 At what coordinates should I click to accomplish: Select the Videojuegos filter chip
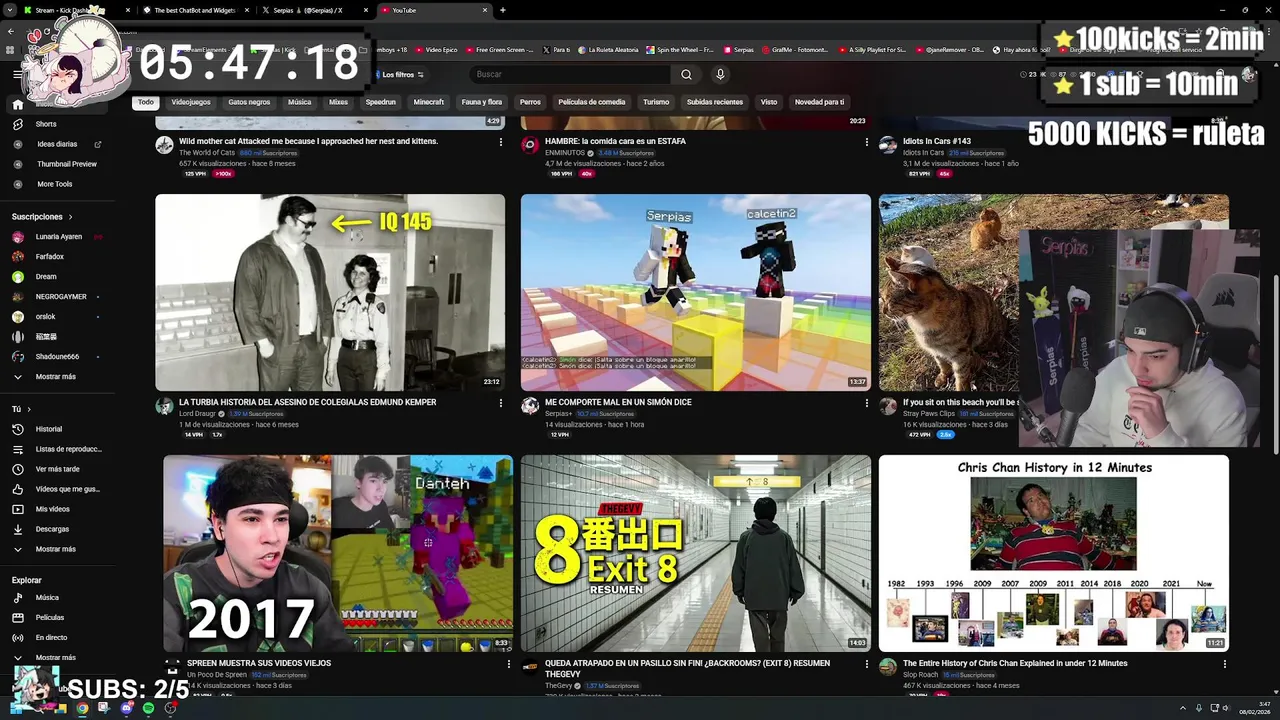(191, 102)
